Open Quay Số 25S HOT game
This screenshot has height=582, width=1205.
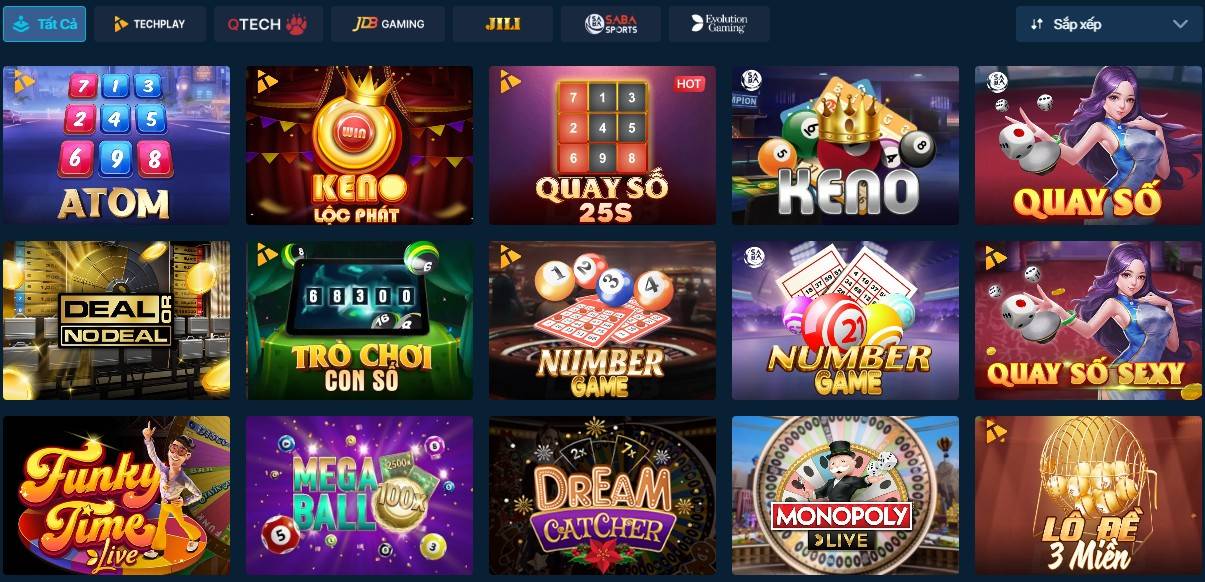point(602,145)
